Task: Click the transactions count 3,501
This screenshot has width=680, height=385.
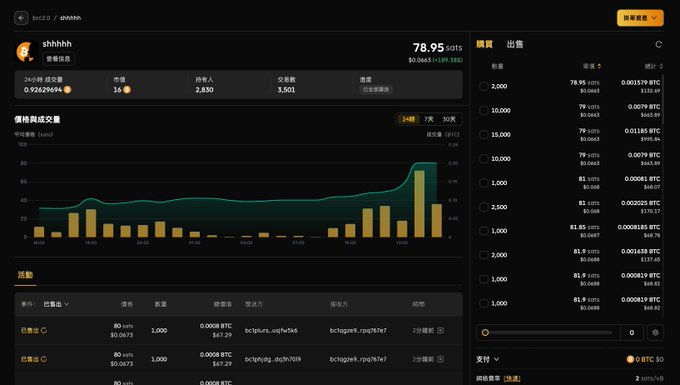Action: (286, 90)
